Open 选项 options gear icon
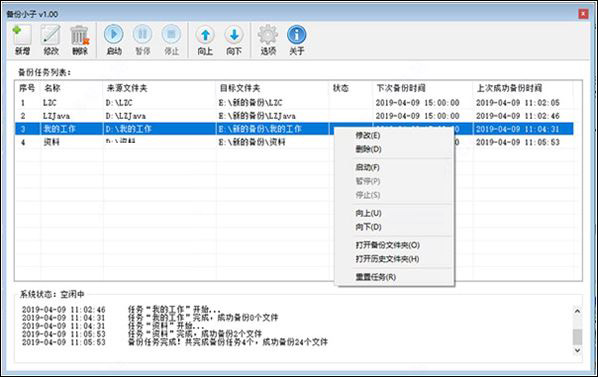The height and width of the screenshot is (377, 598). coord(268,40)
